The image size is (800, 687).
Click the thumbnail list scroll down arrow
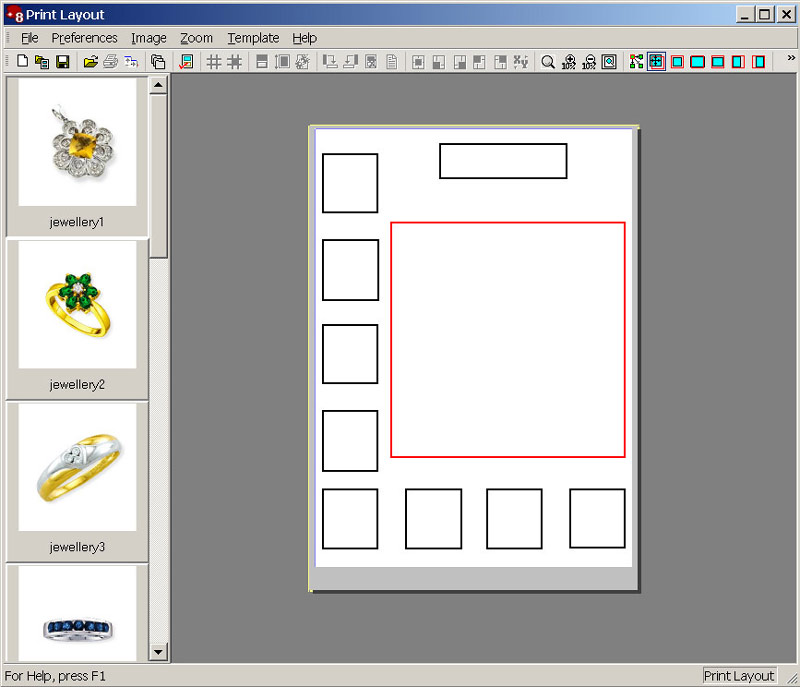point(158,652)
